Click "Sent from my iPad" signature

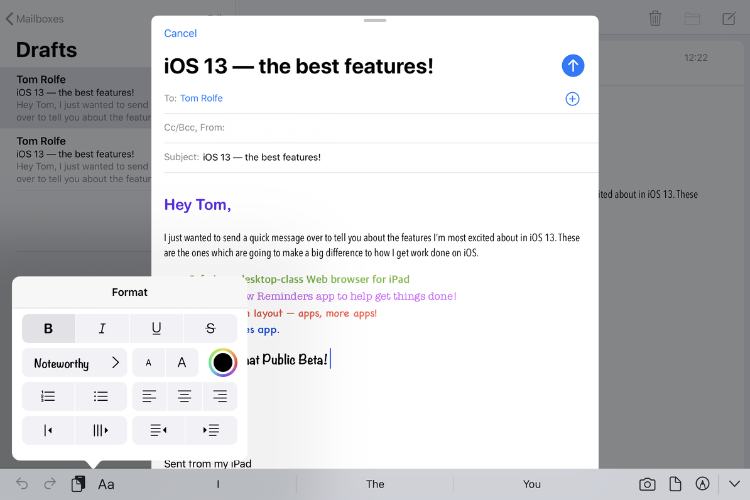208,464
